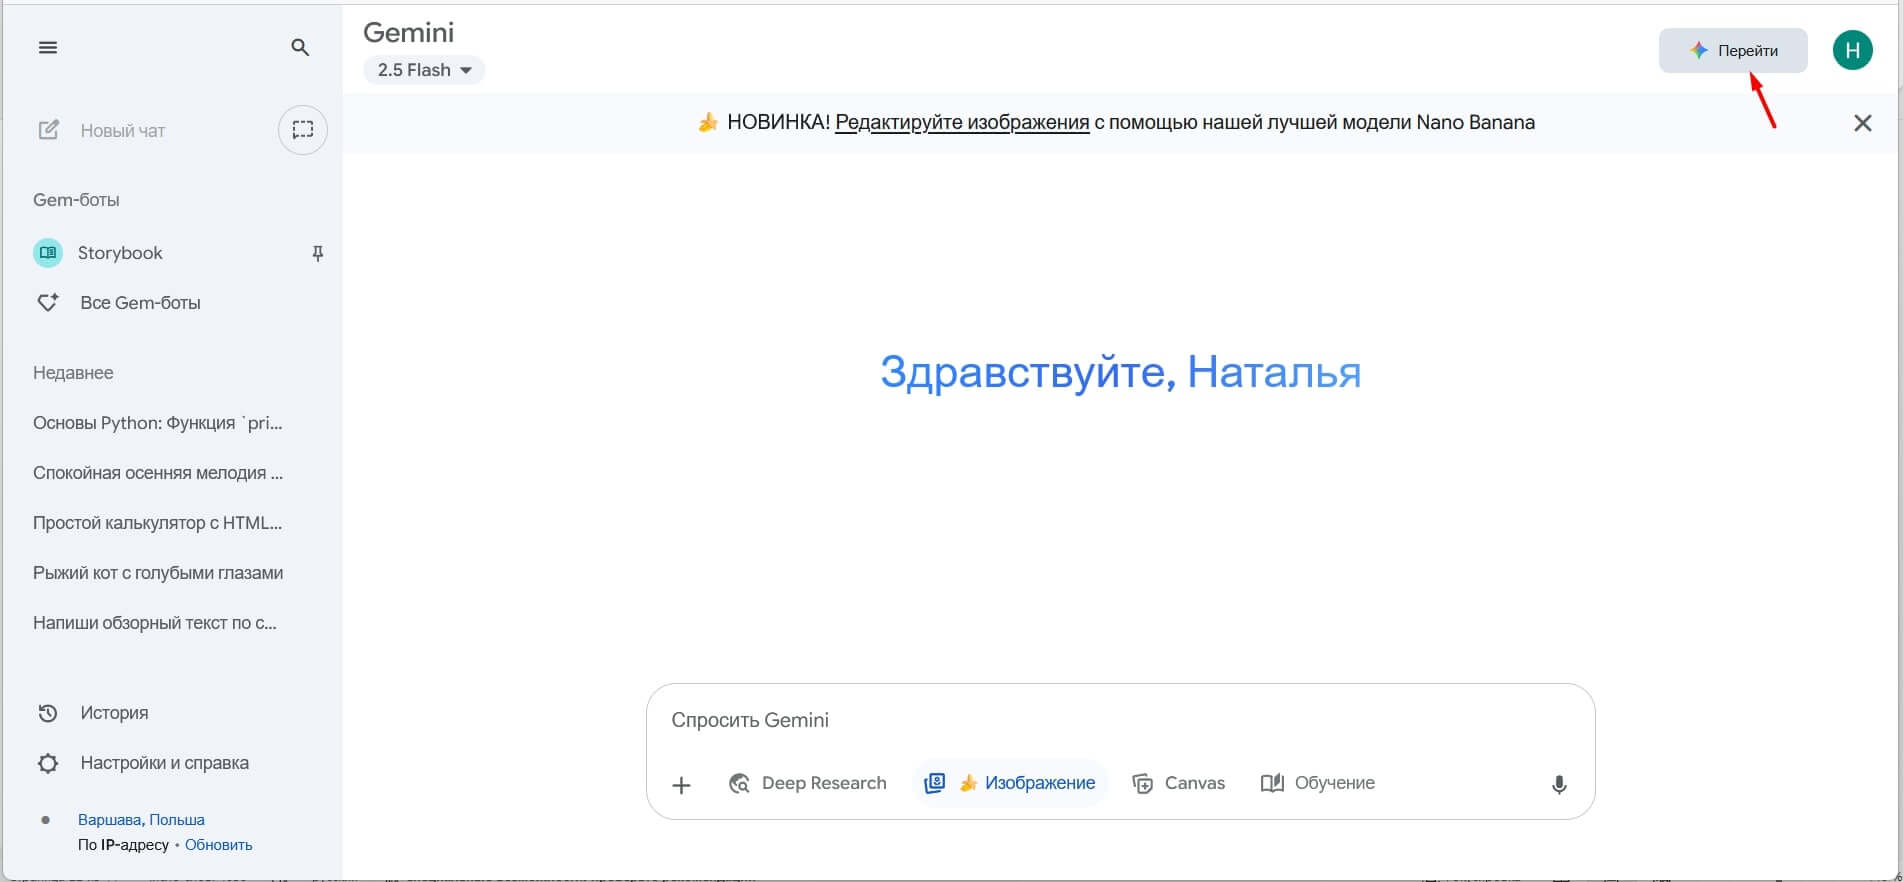Click the Storybook gem icon
This screenshot has width=1903, height=882.
coord(48,253)
